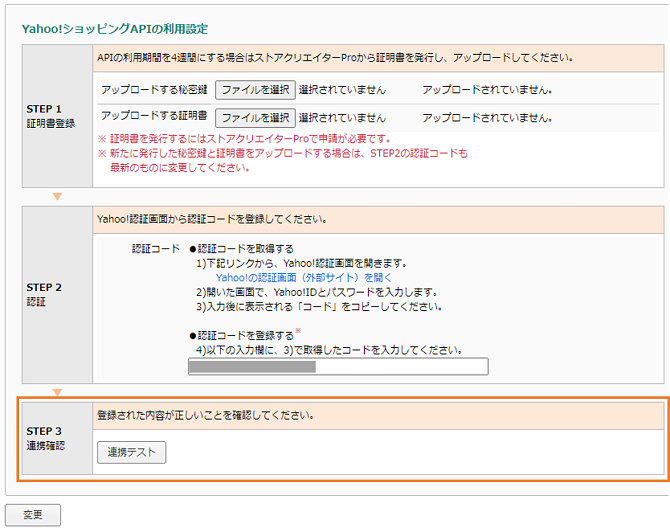Run the 連携テスト button
The height and width of the screenshot is (532, 670).
tap(132, 452)
